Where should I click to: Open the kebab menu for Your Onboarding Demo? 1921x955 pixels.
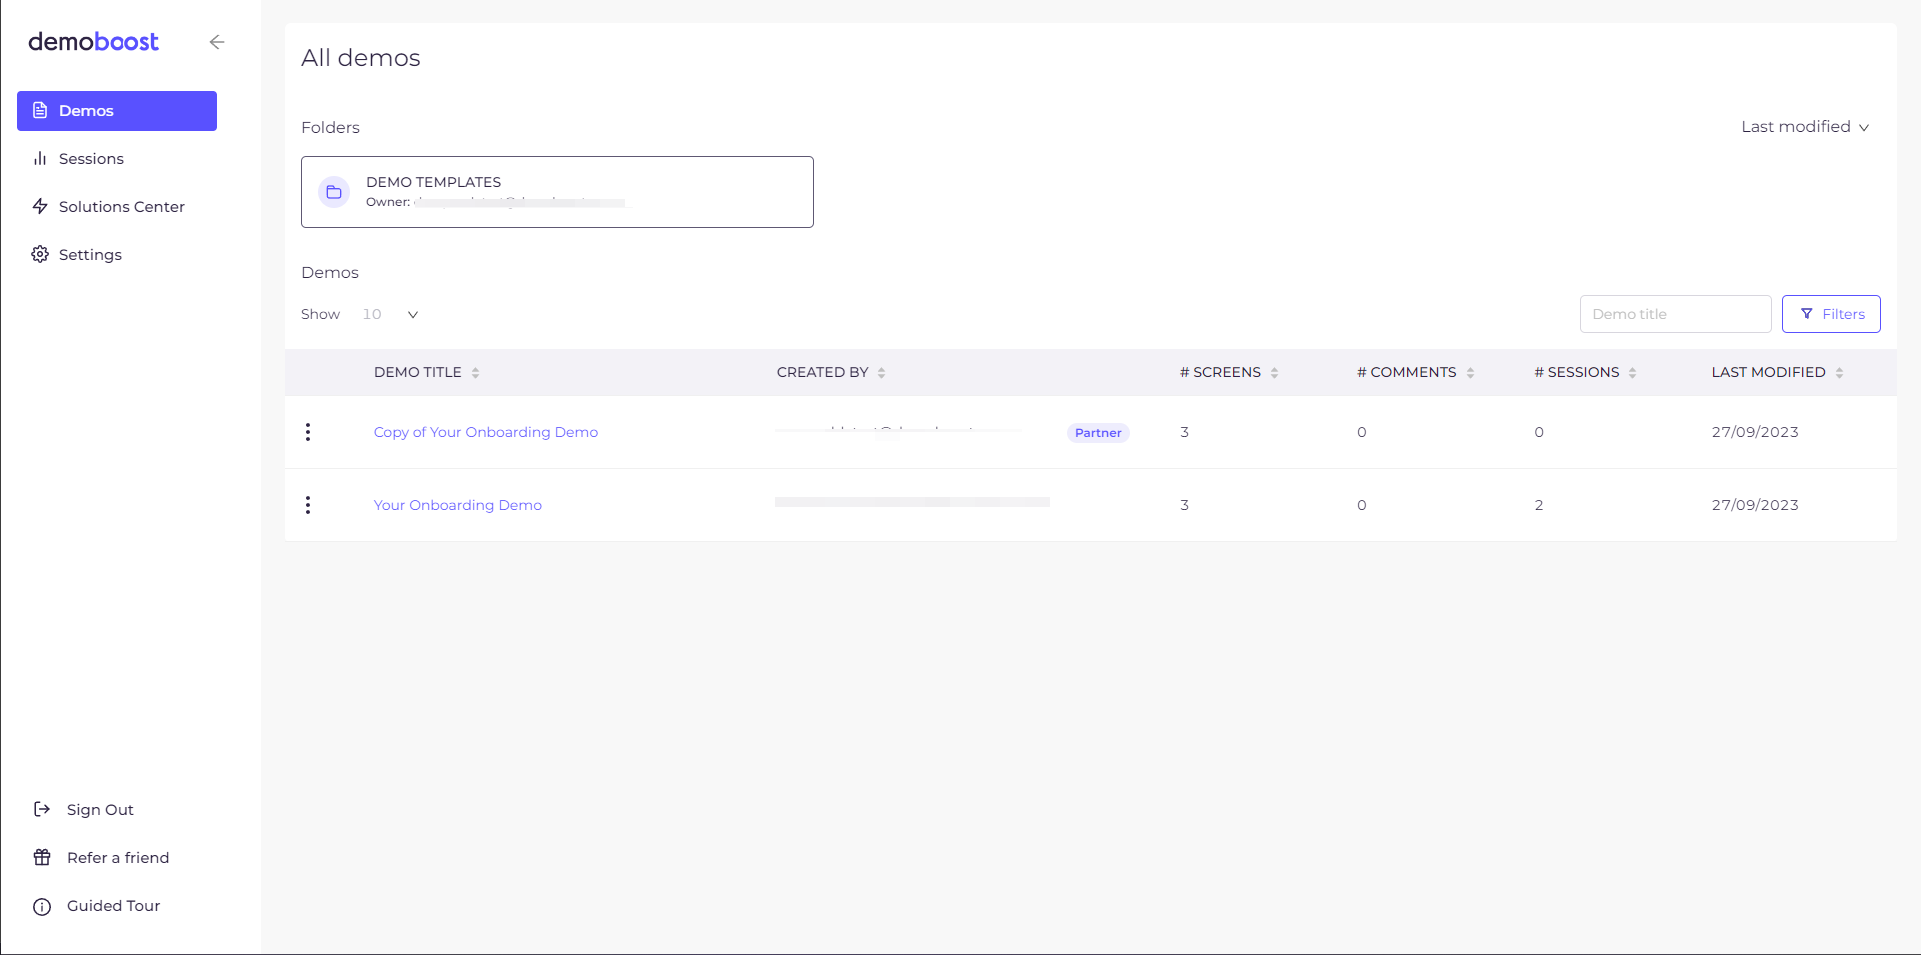point(308,505)
